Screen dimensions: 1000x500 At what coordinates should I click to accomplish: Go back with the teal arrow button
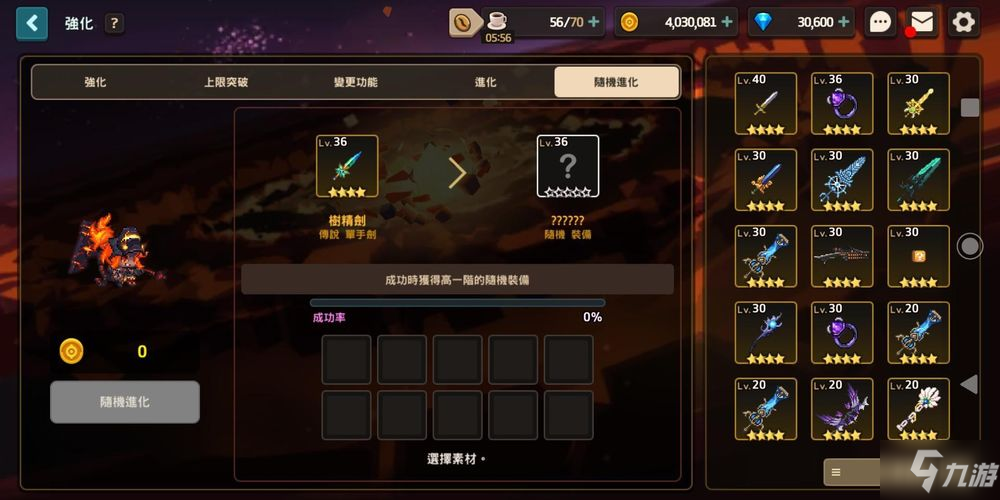pos(32,24)
